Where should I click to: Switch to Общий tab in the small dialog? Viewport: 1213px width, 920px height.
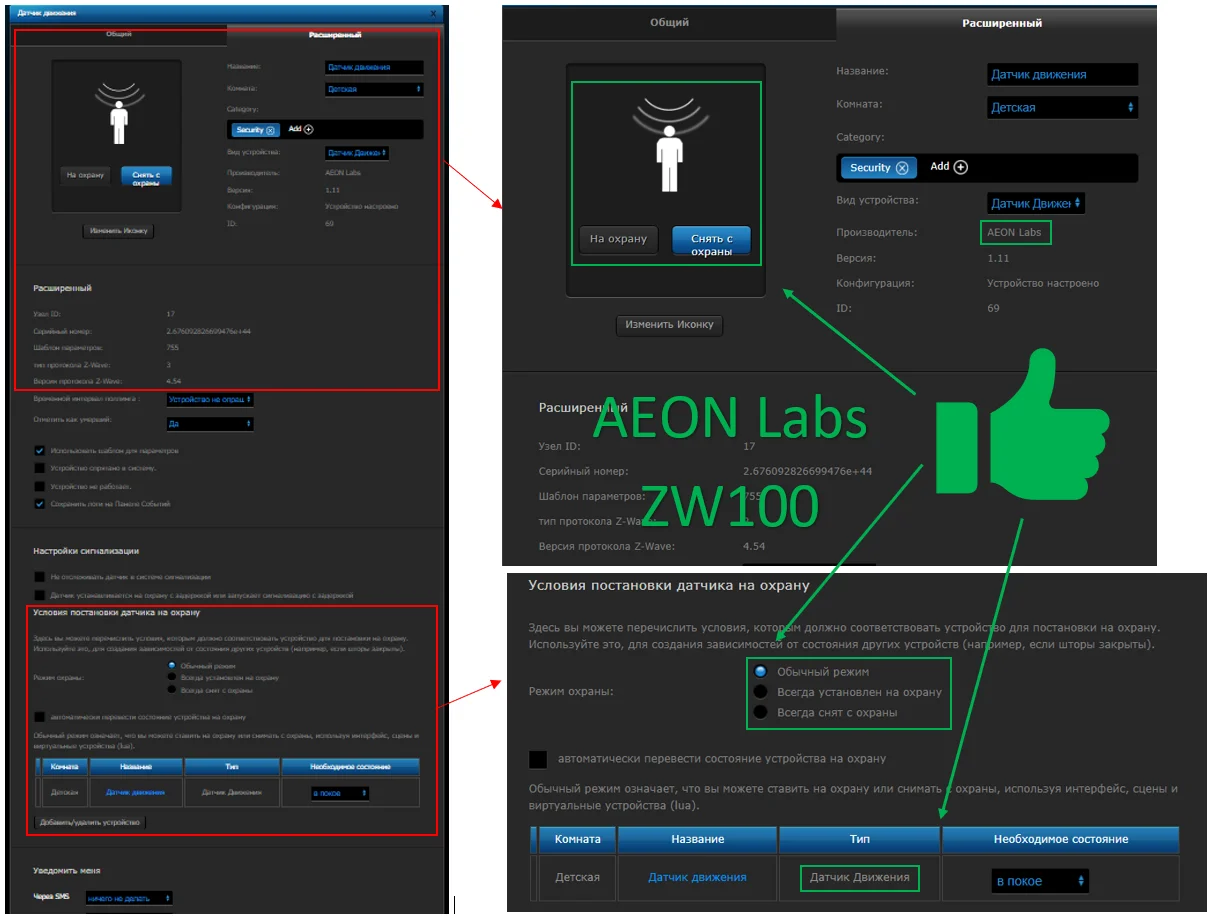[119, 34]
